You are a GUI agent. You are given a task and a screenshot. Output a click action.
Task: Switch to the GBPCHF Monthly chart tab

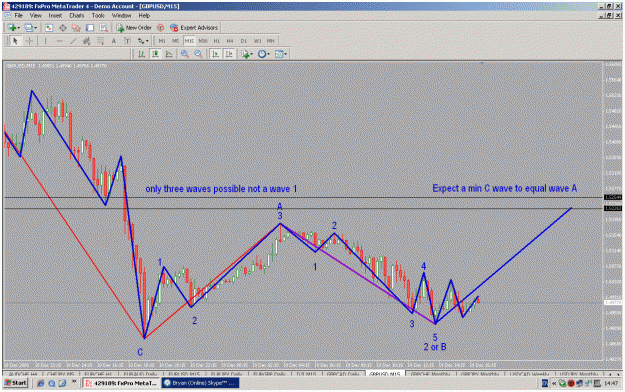tap(430, 374)
